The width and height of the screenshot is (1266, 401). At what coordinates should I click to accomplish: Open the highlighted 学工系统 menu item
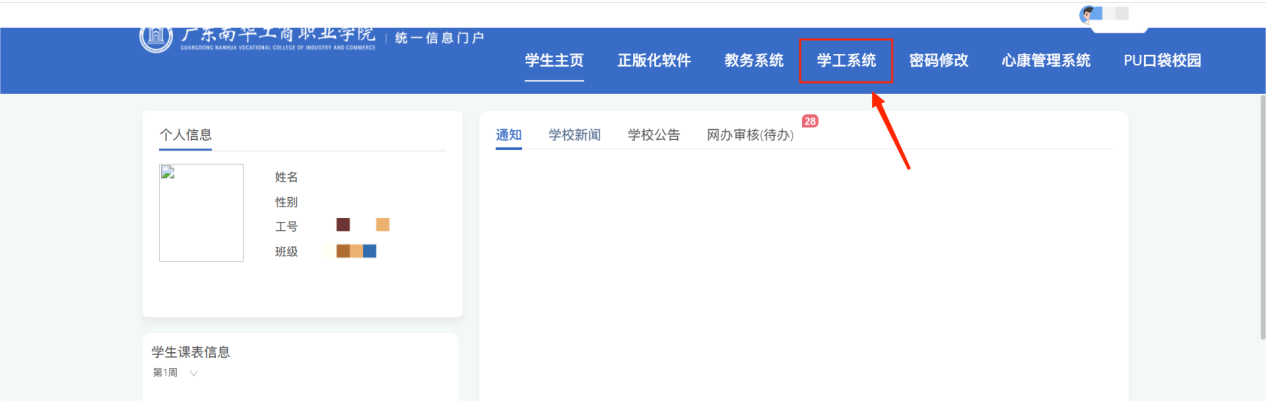846,60
